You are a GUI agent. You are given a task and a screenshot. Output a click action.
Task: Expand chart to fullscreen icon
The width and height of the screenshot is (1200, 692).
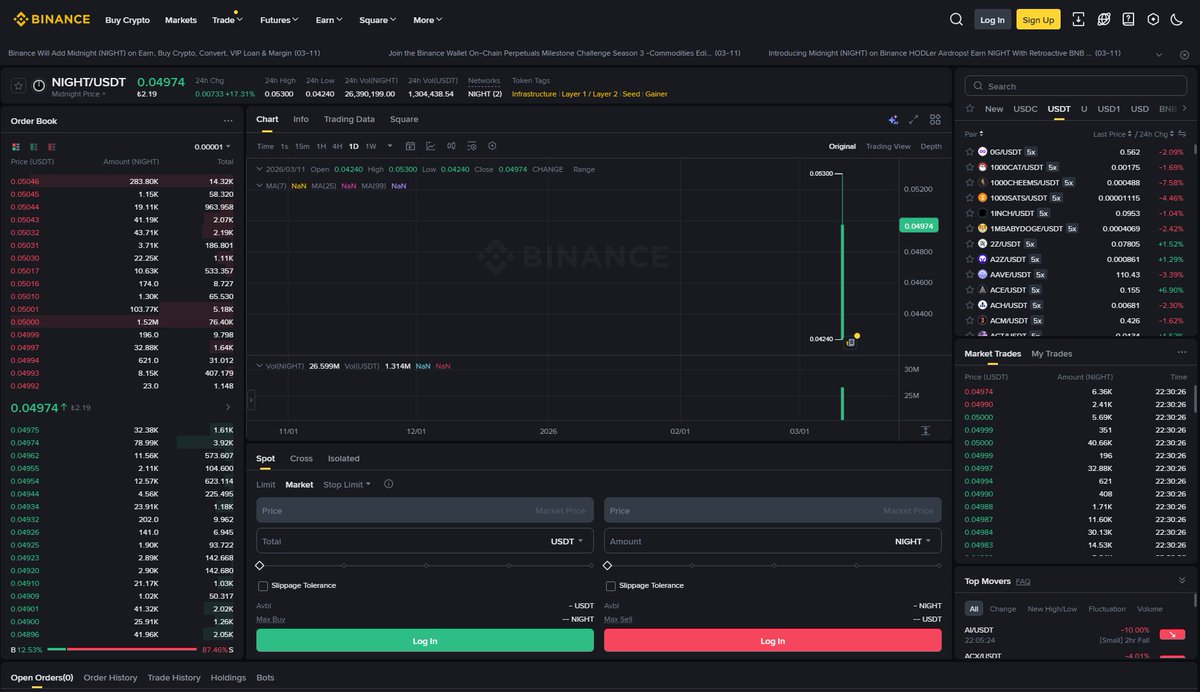coord(913,119)
